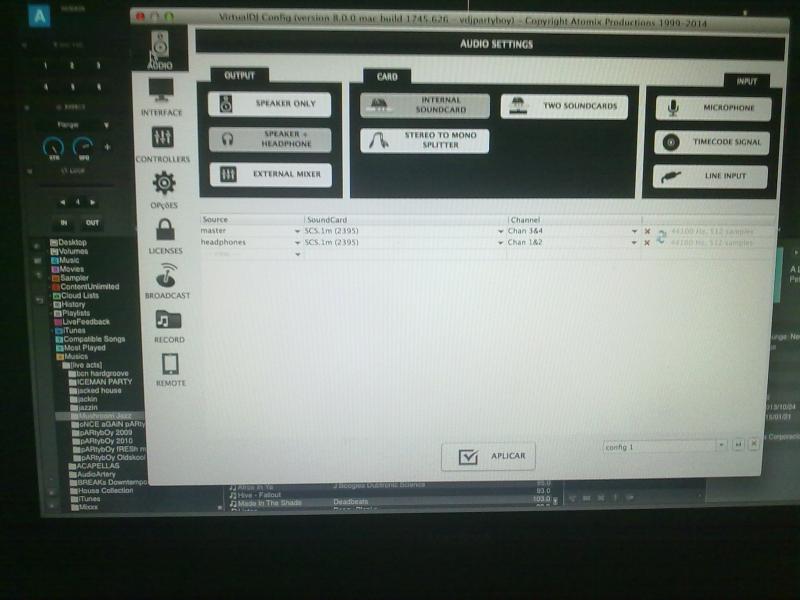Image resolution: width=800 pixels, height=600 pixels.
Task: Trigger hot cue 2
Action: [x=72, y=65]
